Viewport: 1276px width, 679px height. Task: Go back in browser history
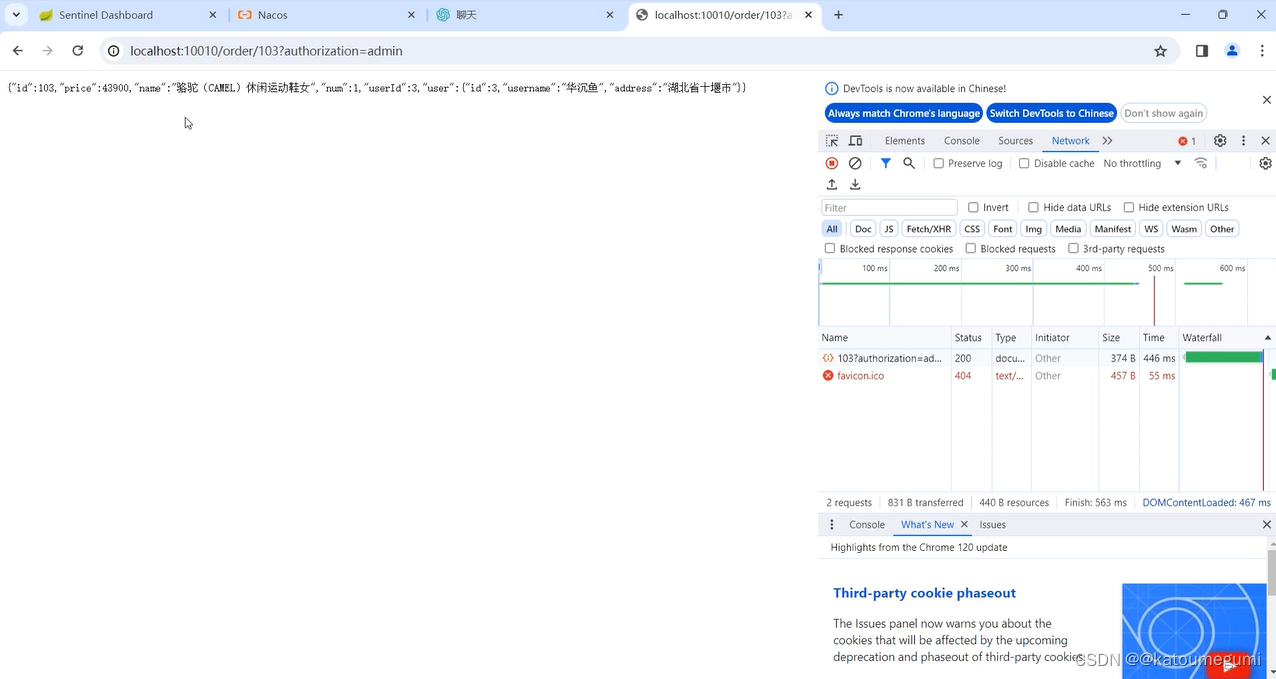[x=18, y=51]
